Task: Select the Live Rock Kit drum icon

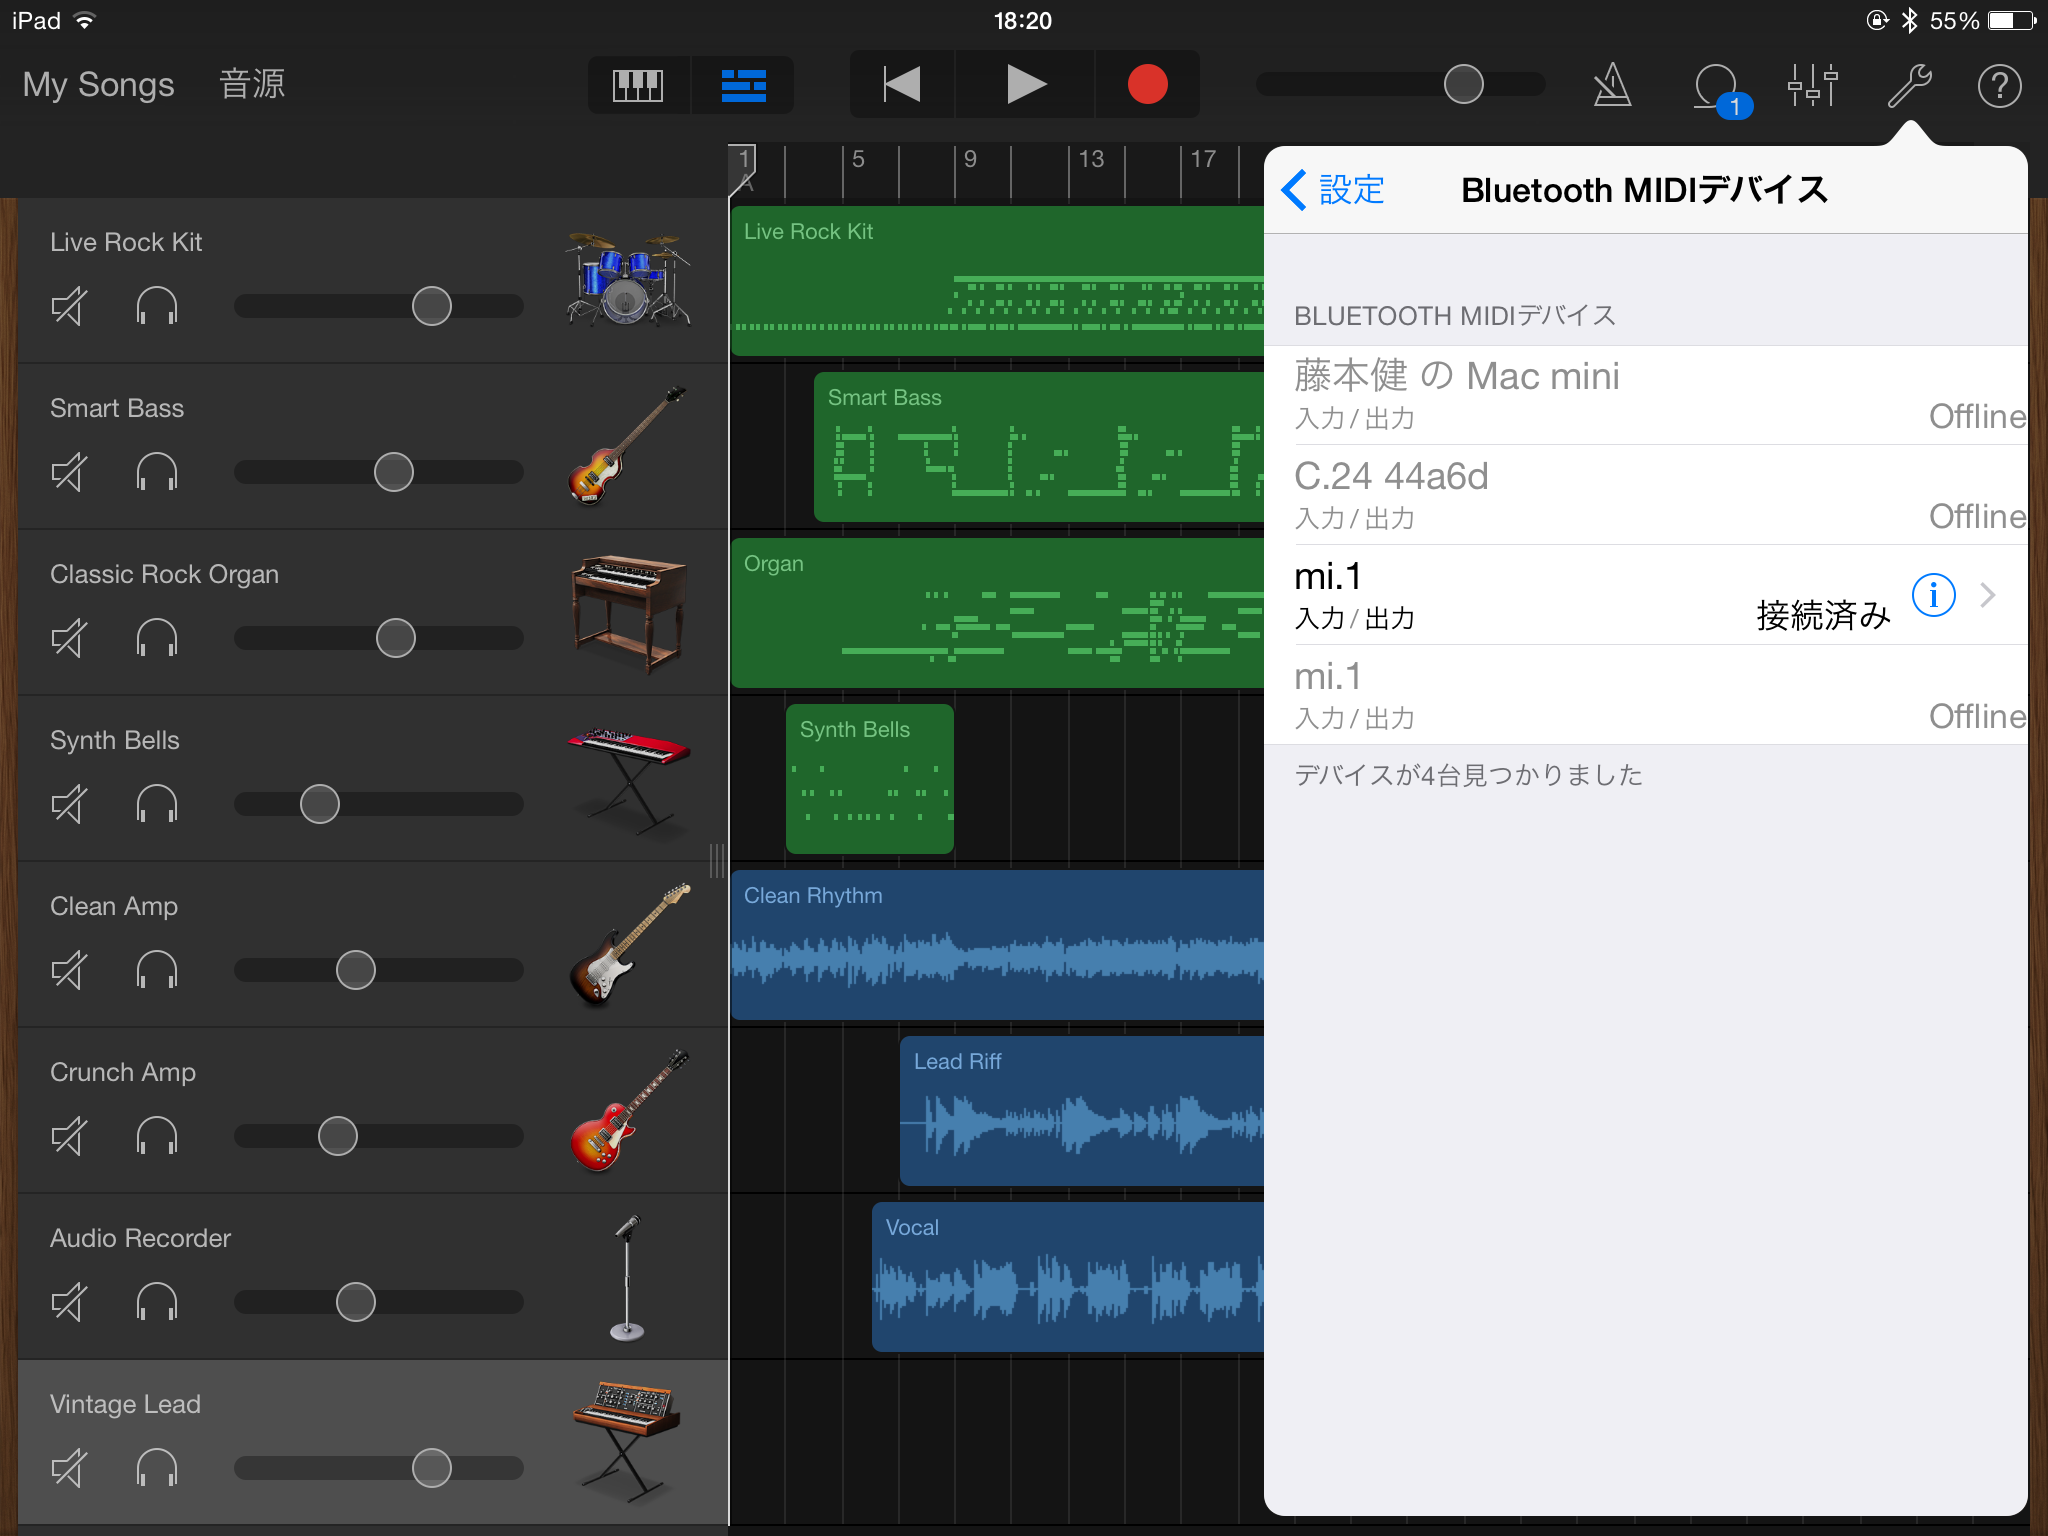Action: (628, 280)
